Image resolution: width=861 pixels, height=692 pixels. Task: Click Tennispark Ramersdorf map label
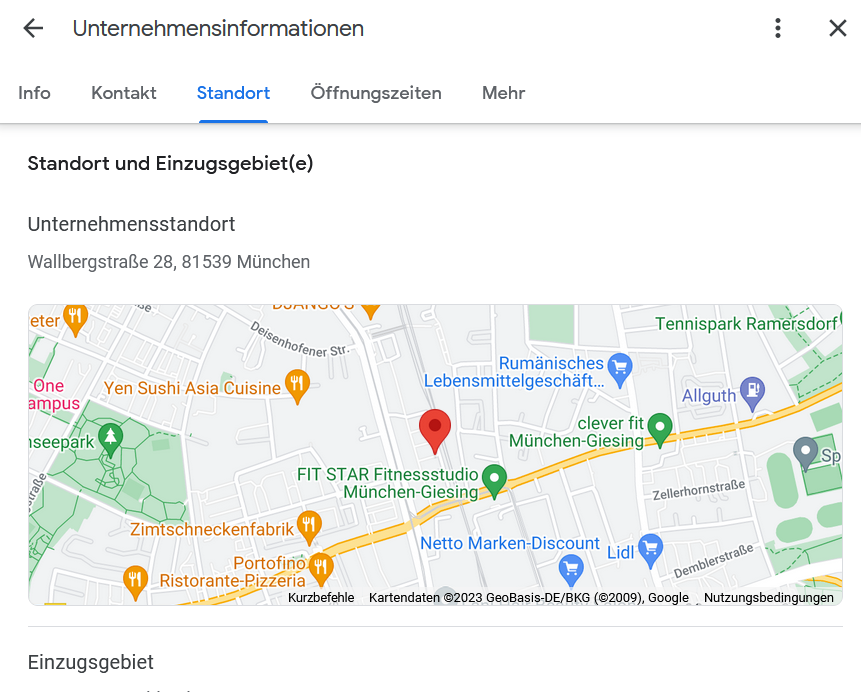(x=746, y=324)
